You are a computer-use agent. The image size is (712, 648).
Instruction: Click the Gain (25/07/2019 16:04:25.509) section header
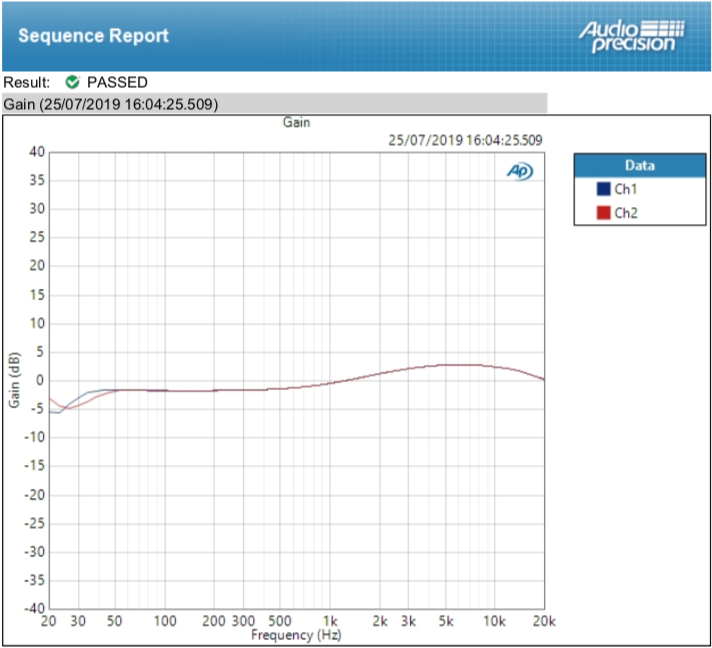[x=274, y=104]
